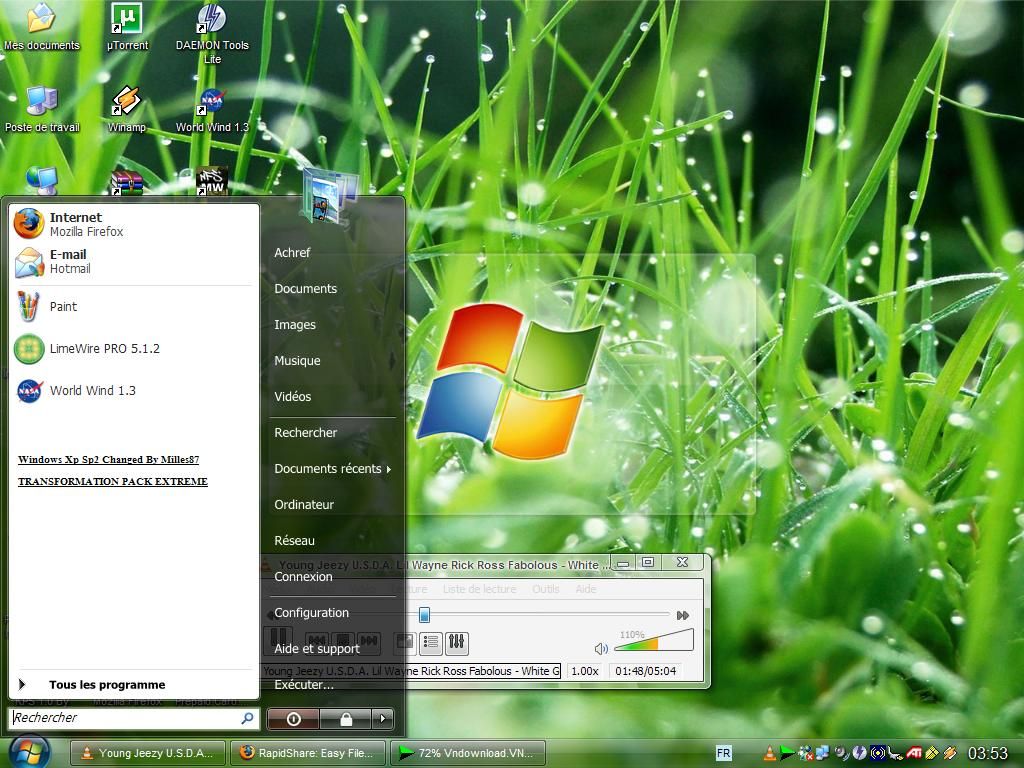This screenshot has width=1024, height=768.
Task: Open Achref user folder
Action: 292,252
